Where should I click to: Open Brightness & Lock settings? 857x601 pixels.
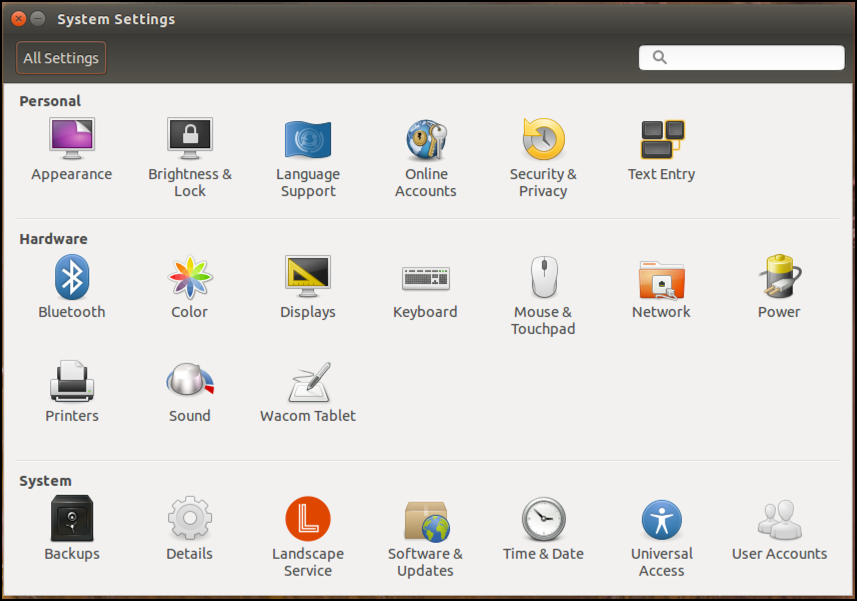point(189,150)
